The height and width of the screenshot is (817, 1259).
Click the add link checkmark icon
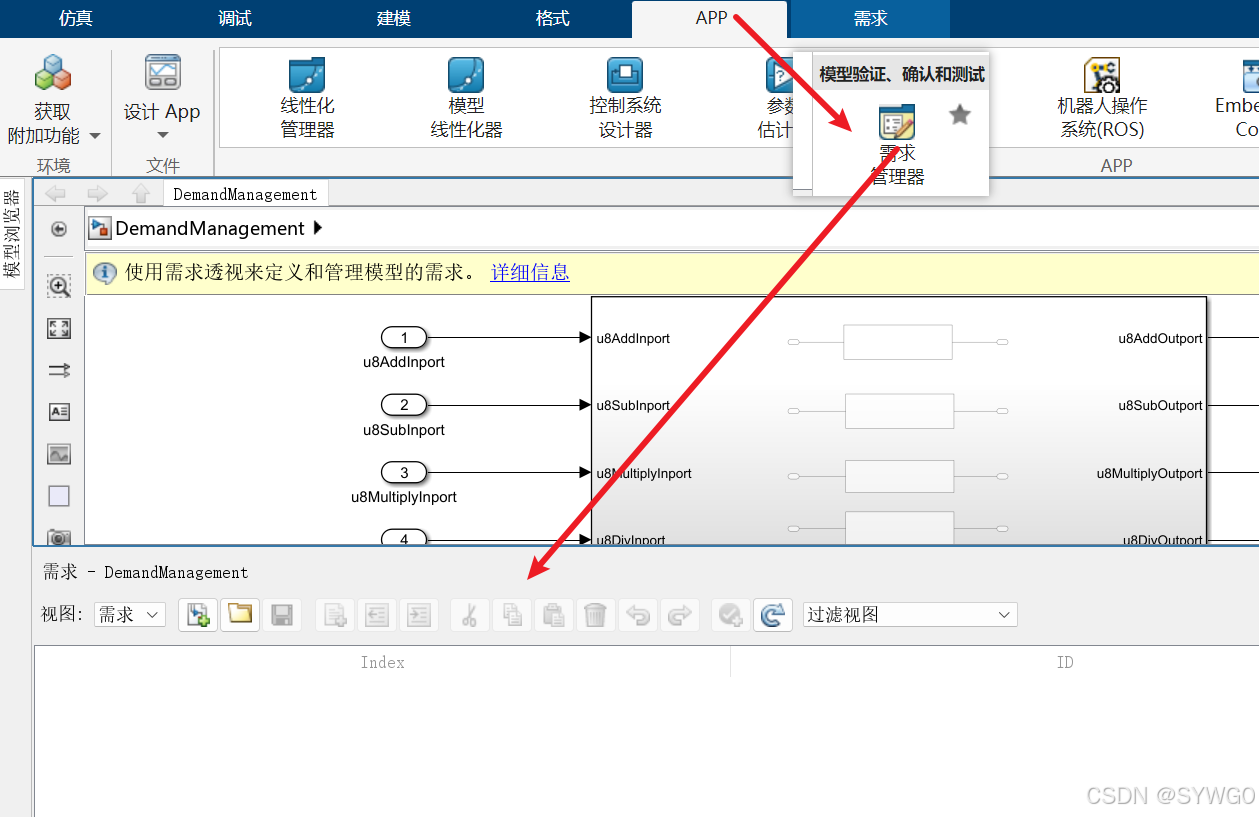731,614
